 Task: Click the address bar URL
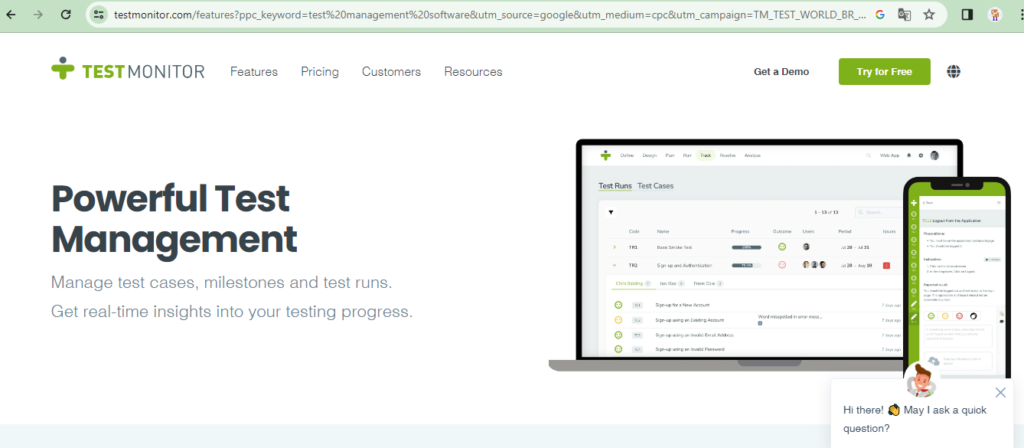(490, 14)
